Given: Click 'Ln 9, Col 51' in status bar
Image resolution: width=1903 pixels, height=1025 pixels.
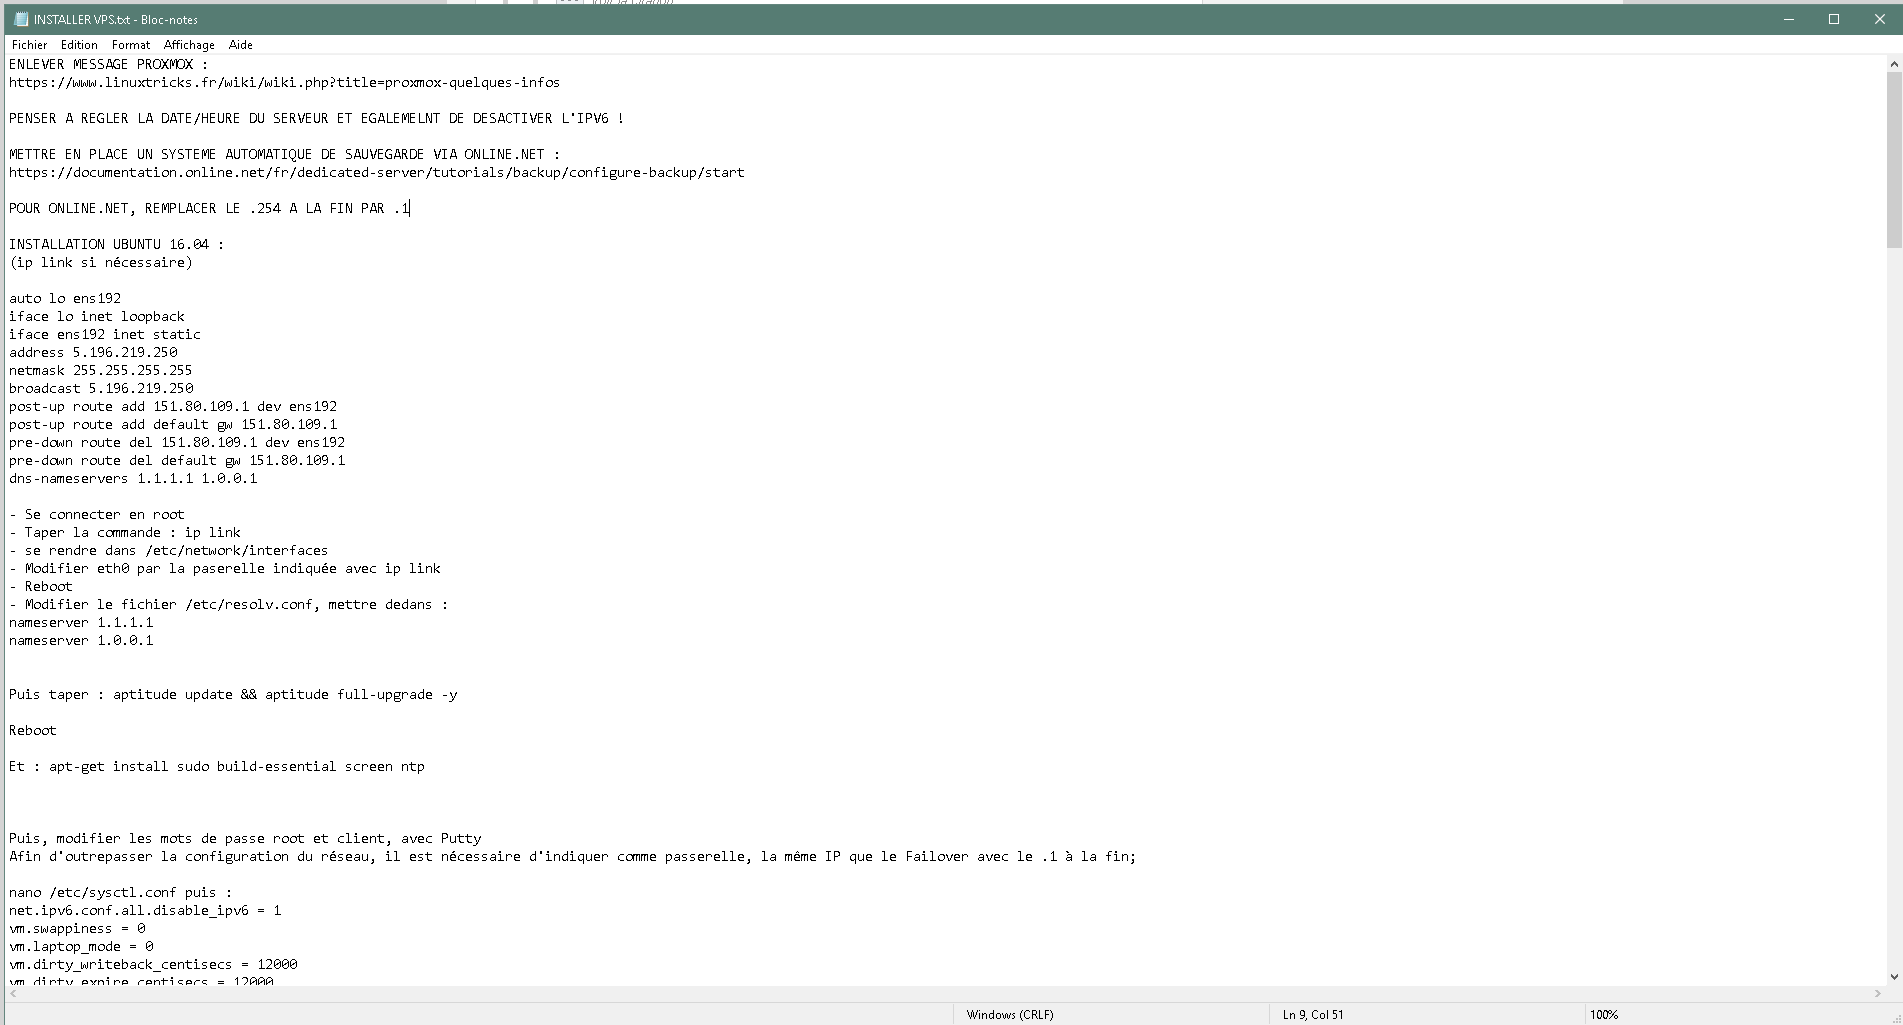Looking at the screenshot, I should pyautogui.click(x=1313, y=1015).
